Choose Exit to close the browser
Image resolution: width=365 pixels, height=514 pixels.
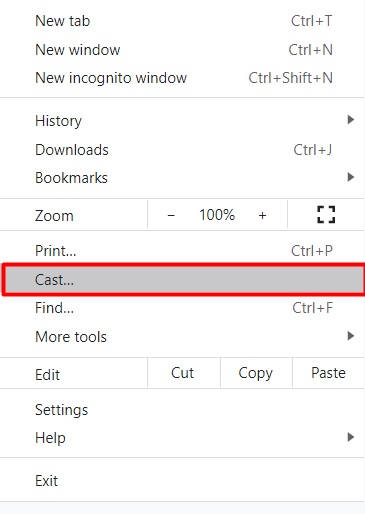182,481
